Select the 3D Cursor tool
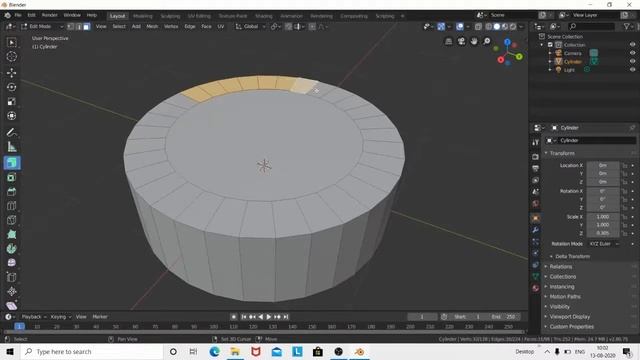Viewport: 640px width, 360px height. point(11,57)
